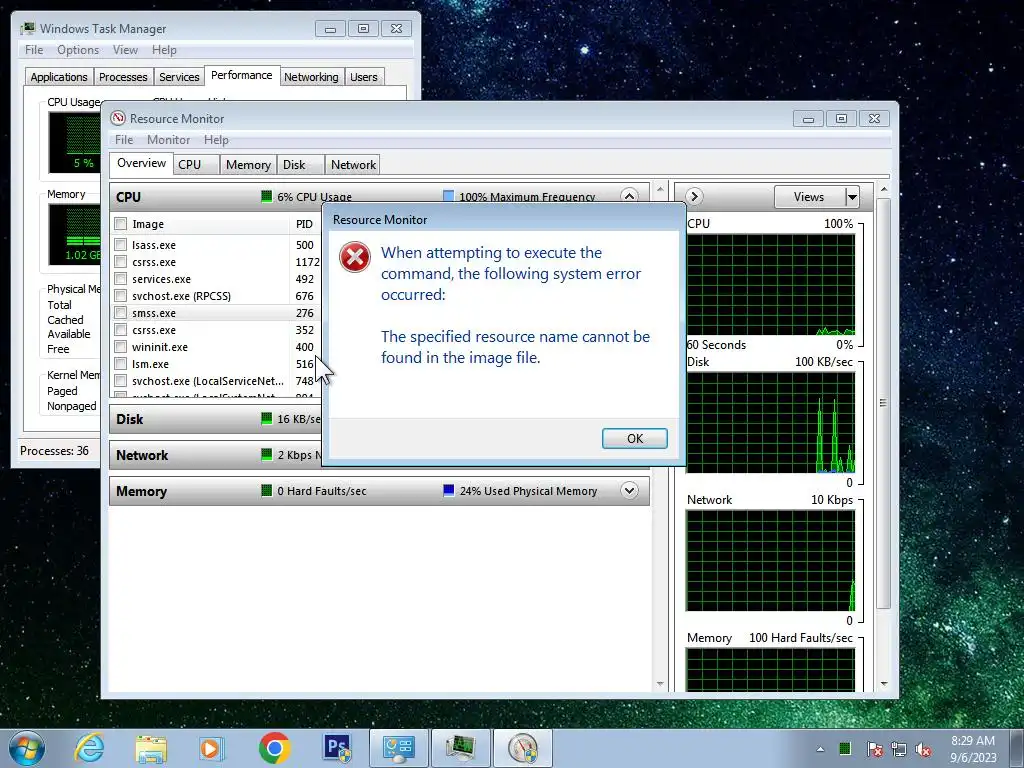The height and width of the screenshot is (768, 1024).
Task: Check the services.exe checkbox
Action: point(120,279)
